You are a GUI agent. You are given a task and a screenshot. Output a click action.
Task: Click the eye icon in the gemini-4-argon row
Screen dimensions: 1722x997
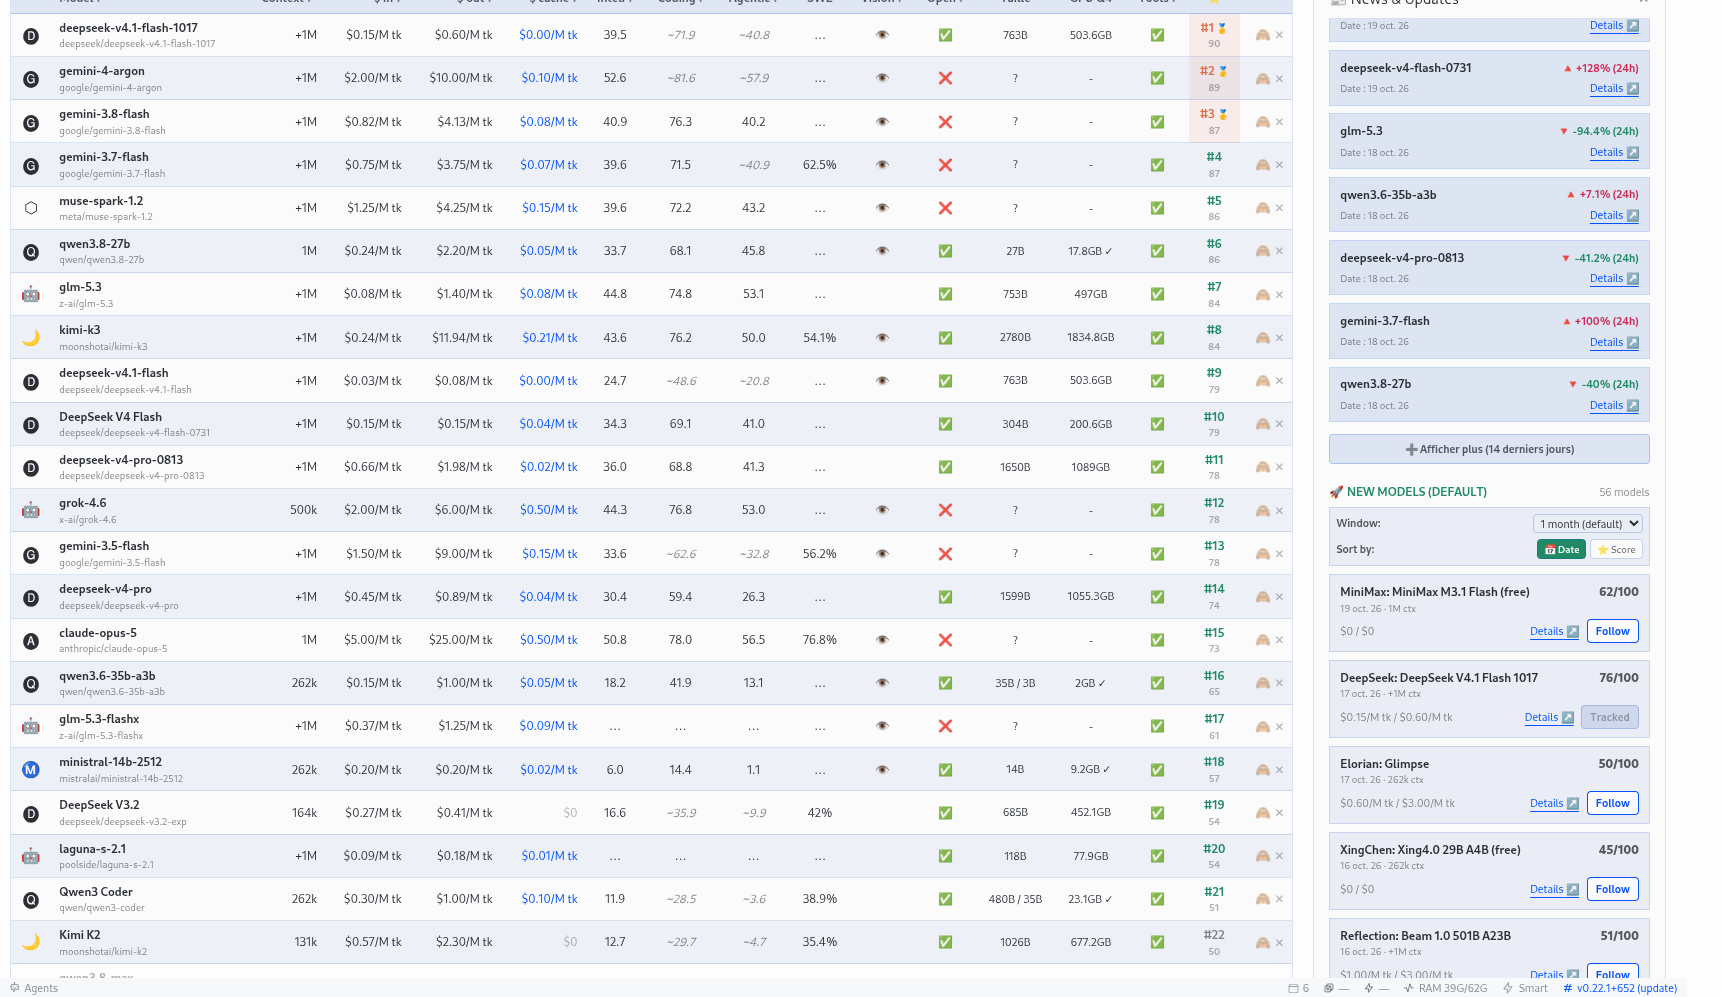point(882,78)
